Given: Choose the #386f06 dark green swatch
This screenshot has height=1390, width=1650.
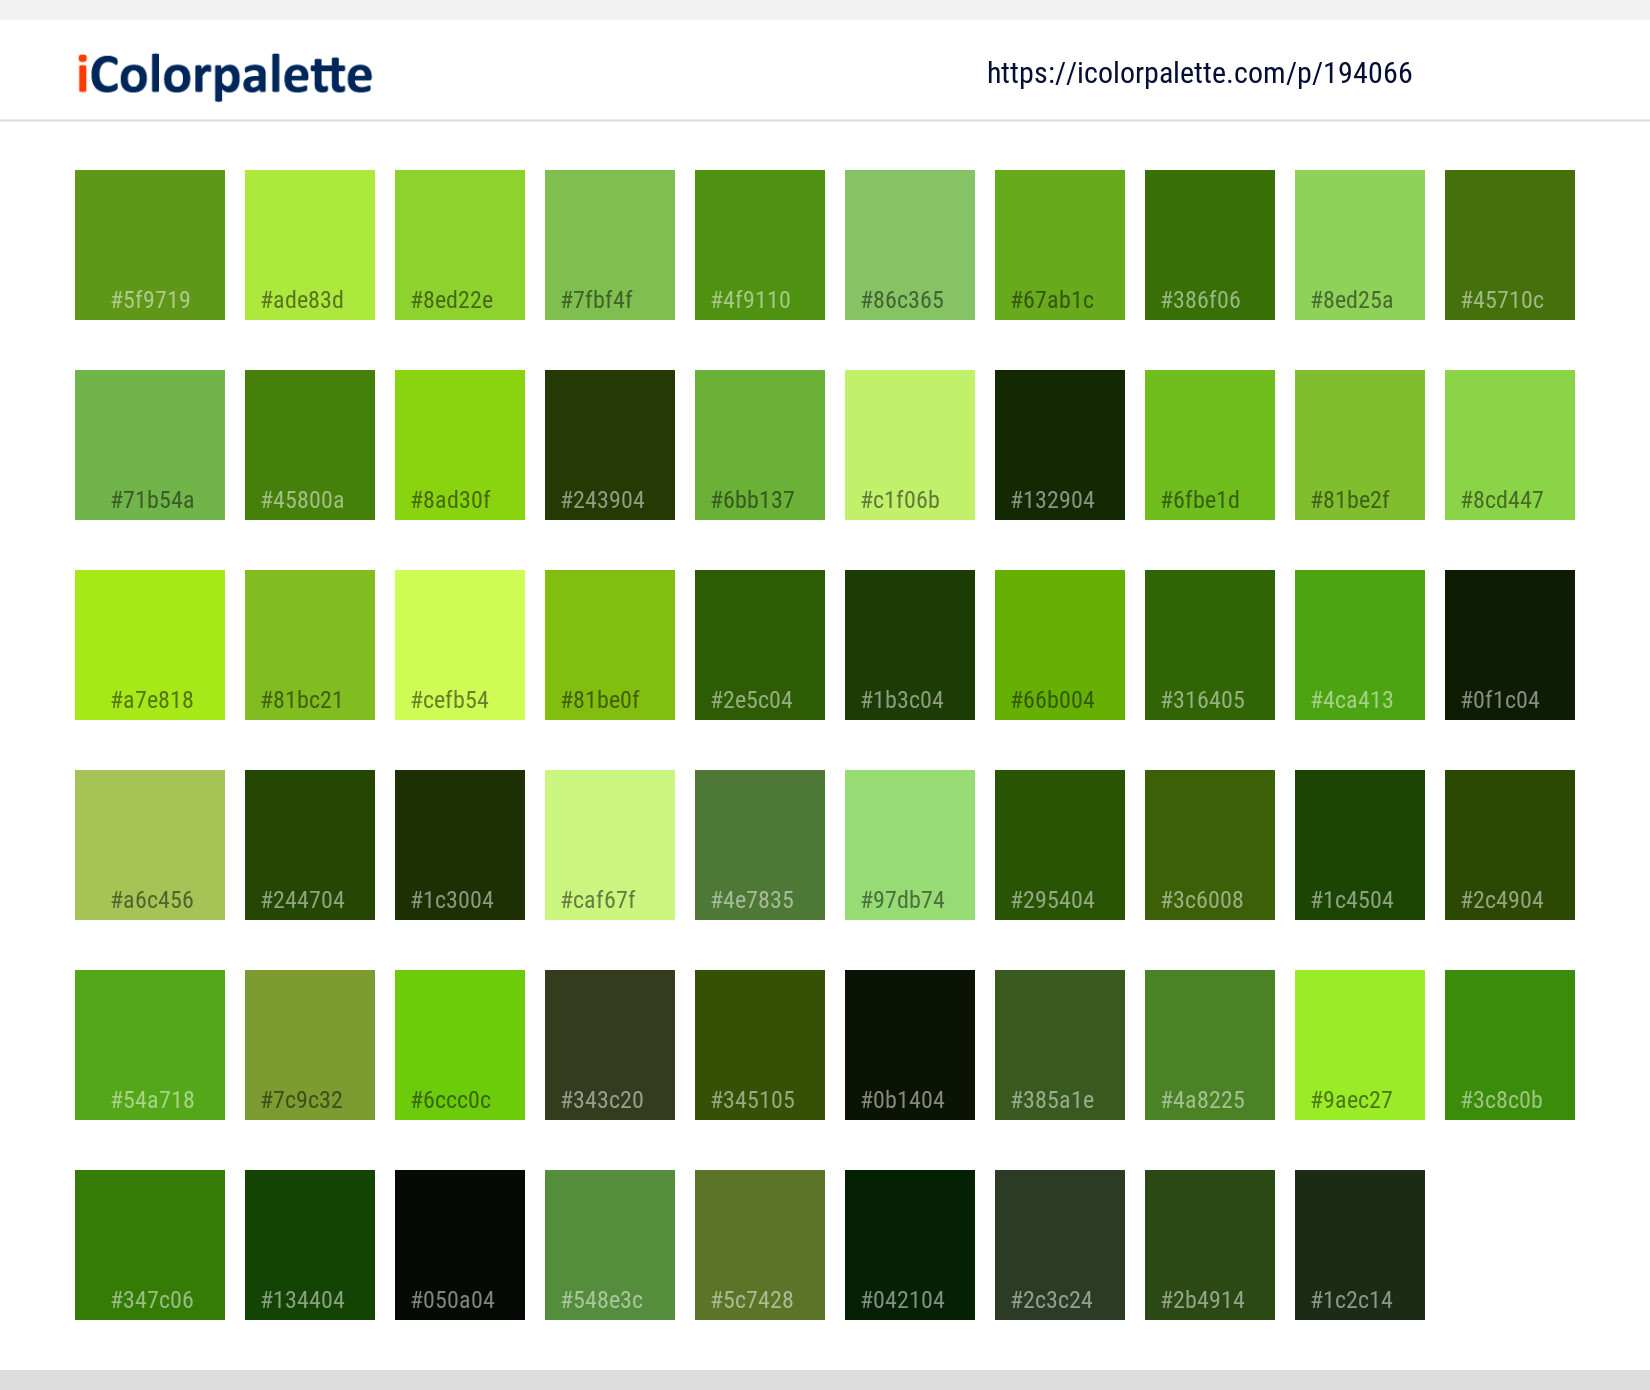Looking at the screenshot, I should 1210,245.
